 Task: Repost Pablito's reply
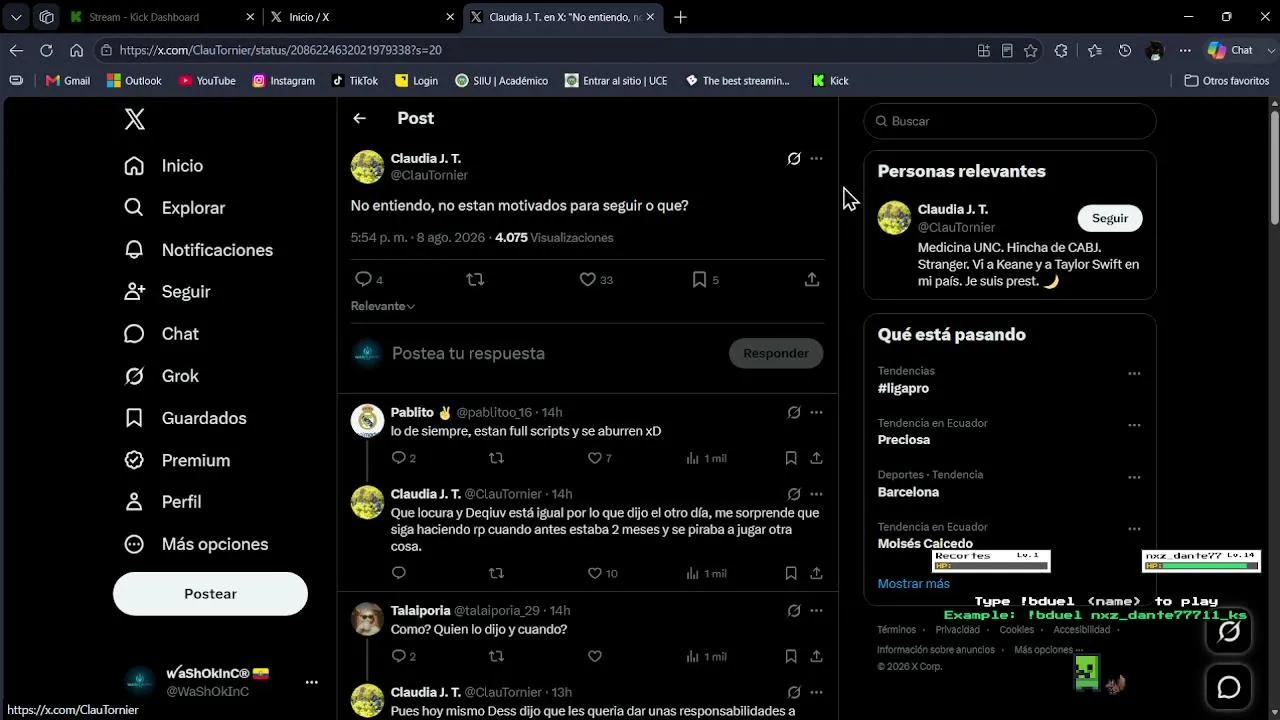click(496, 458)
